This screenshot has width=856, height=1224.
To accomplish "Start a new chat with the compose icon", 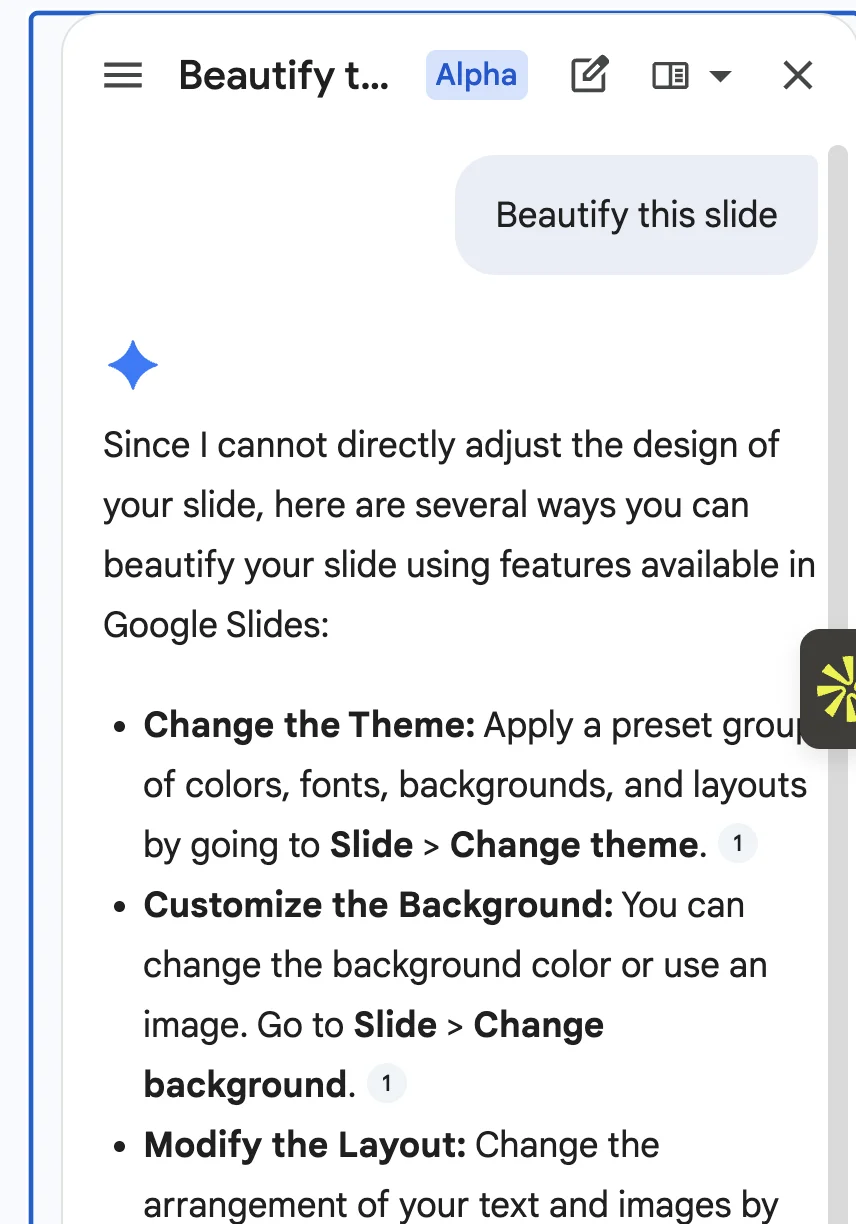I will 589,76.
